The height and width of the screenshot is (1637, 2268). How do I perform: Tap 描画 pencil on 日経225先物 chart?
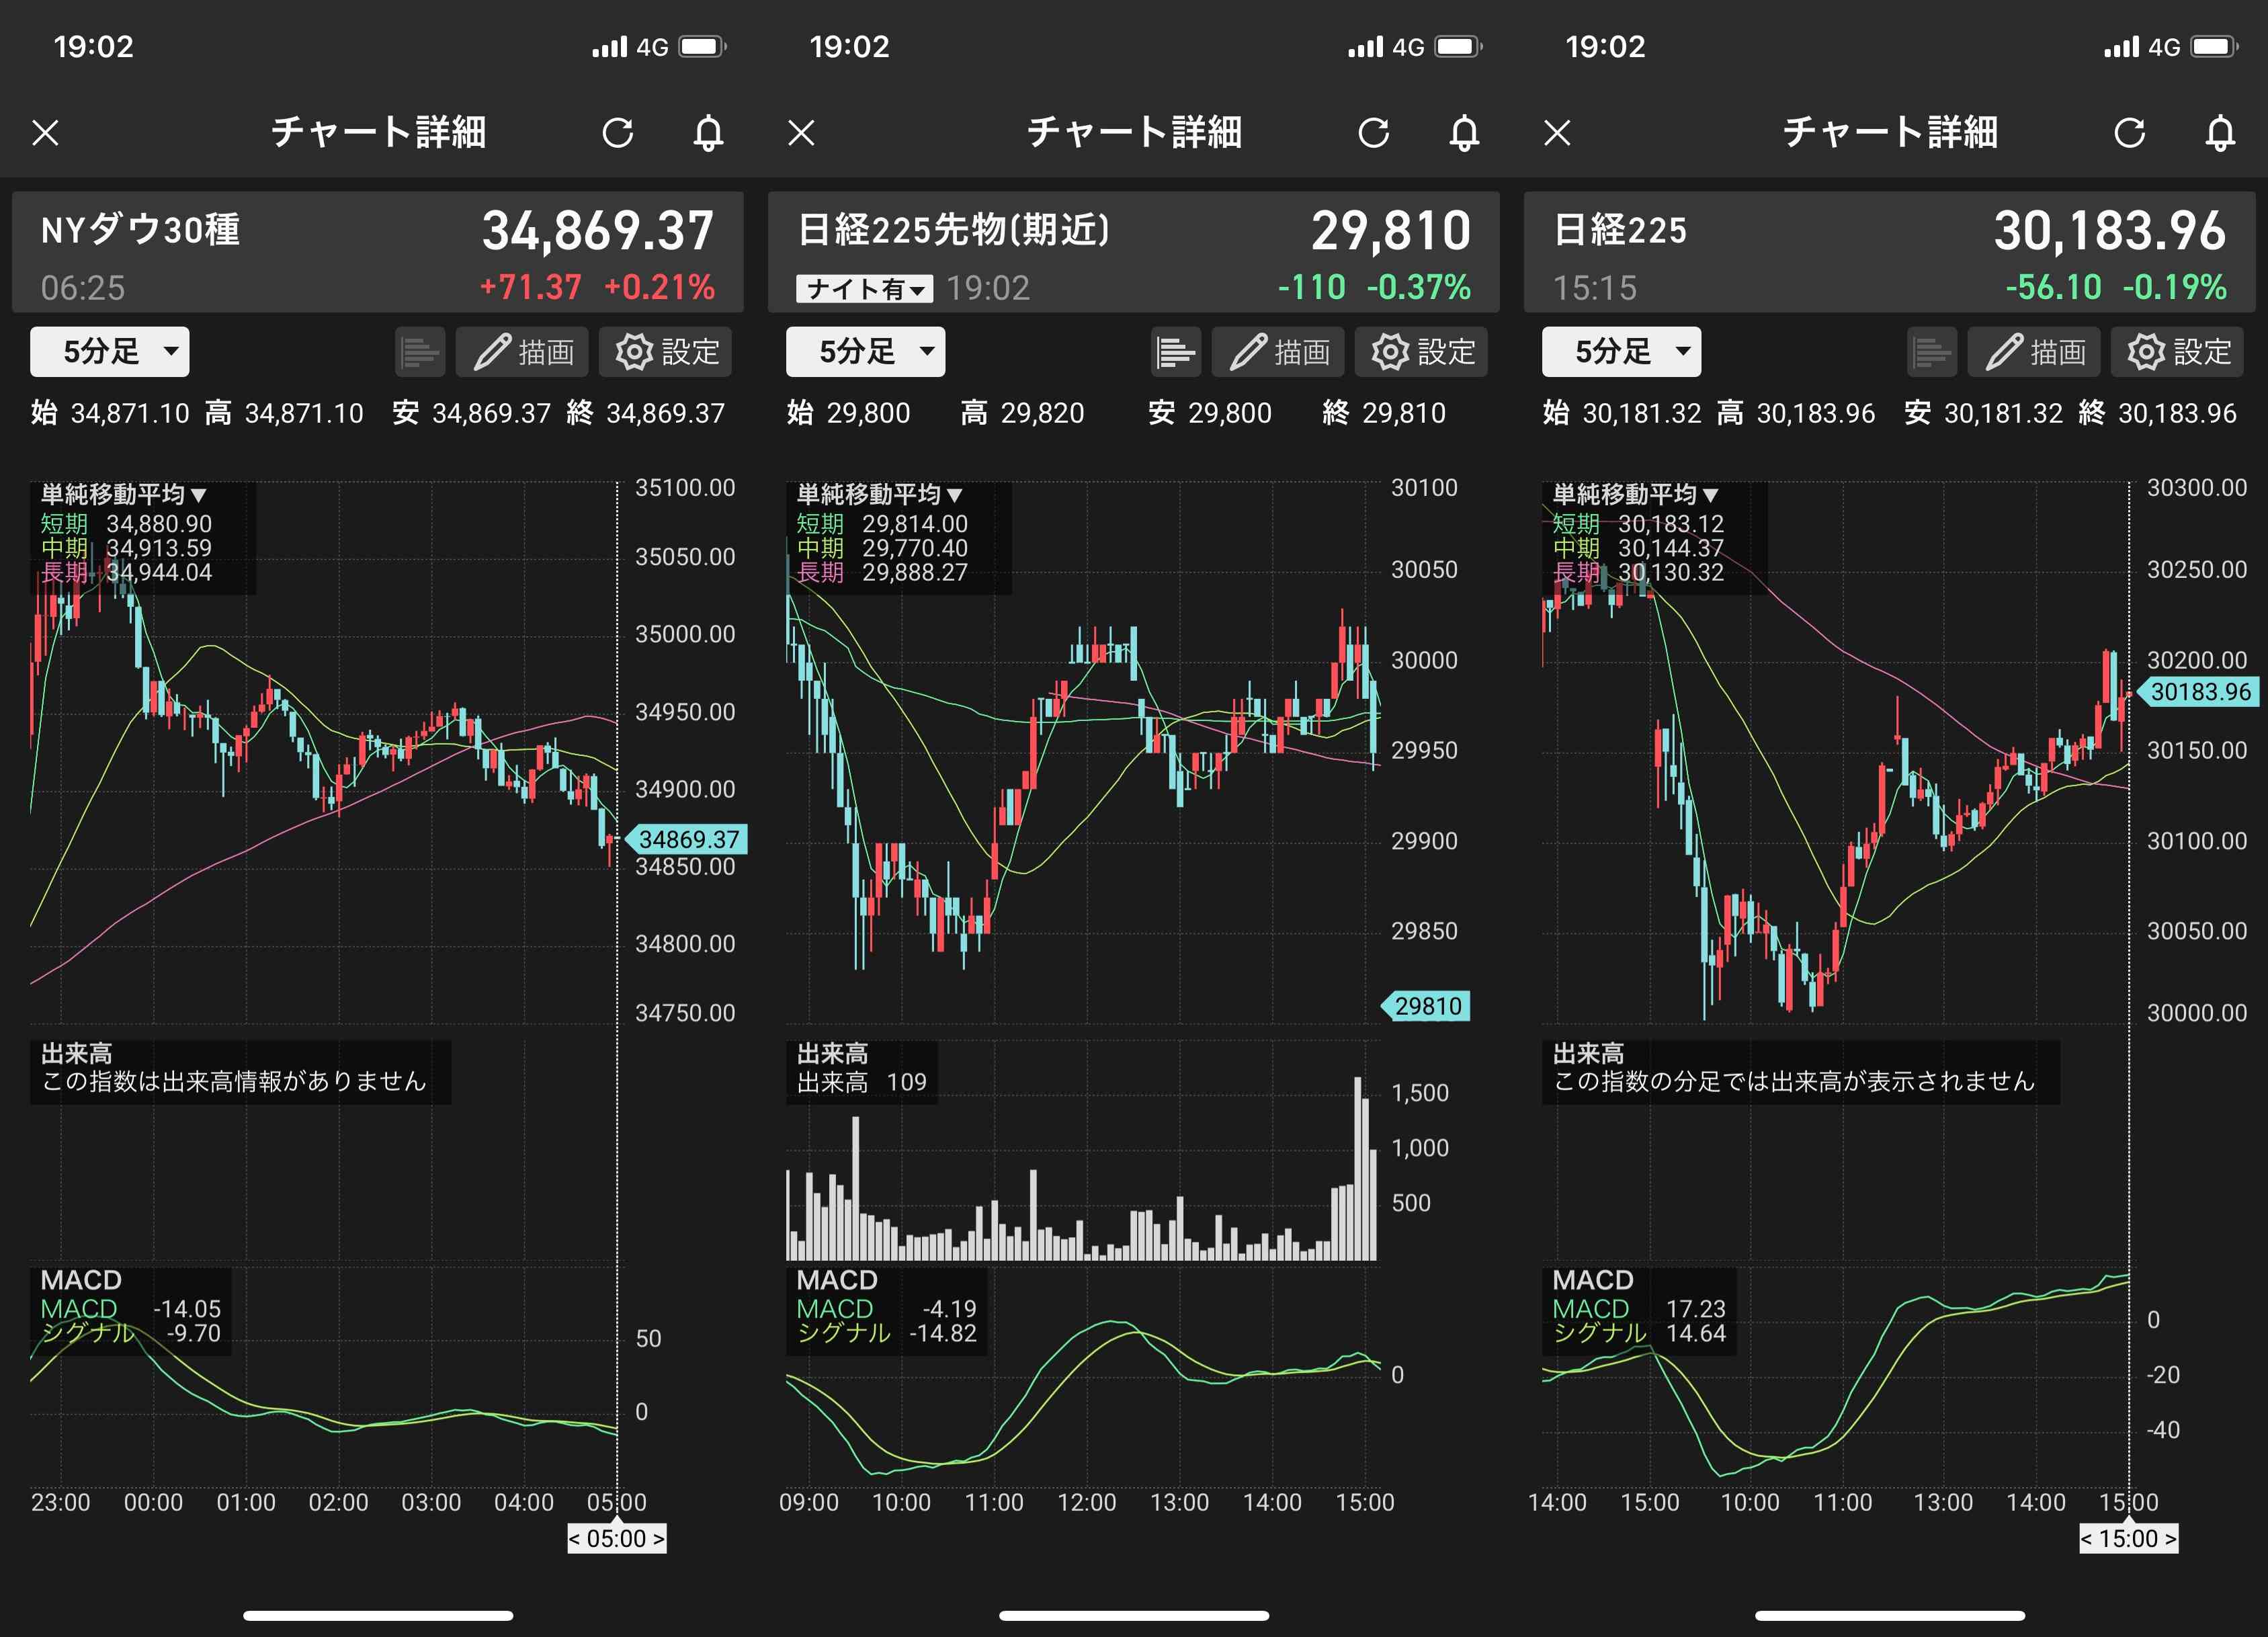(x=1278, y=352)
